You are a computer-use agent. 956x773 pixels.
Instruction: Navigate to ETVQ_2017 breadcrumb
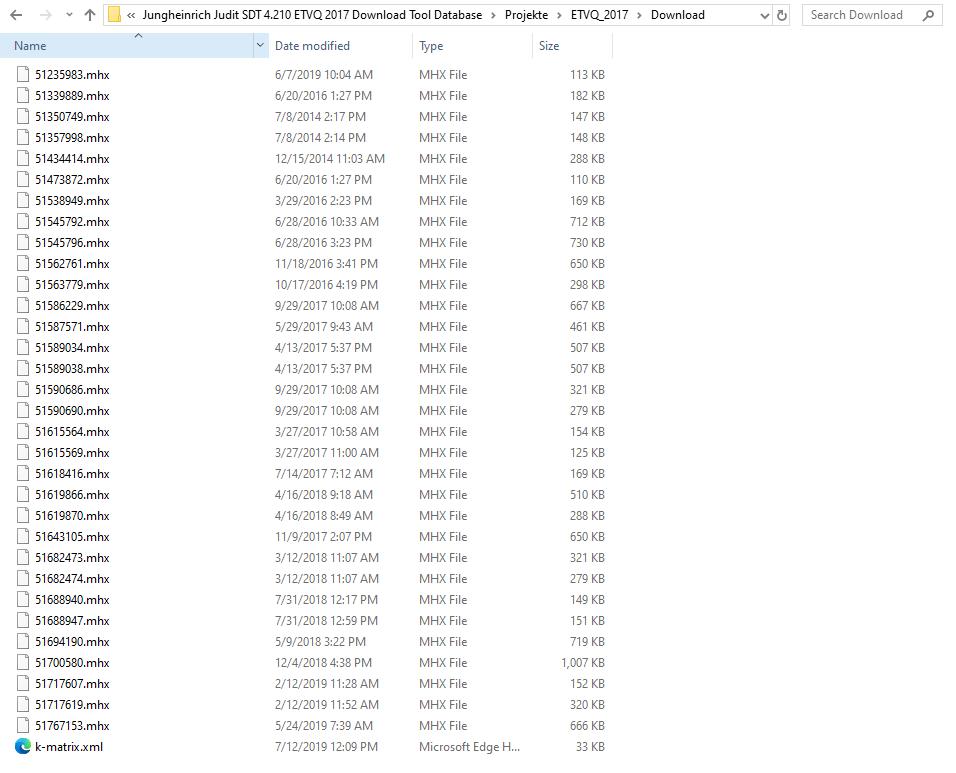click(x=599, y=15)
